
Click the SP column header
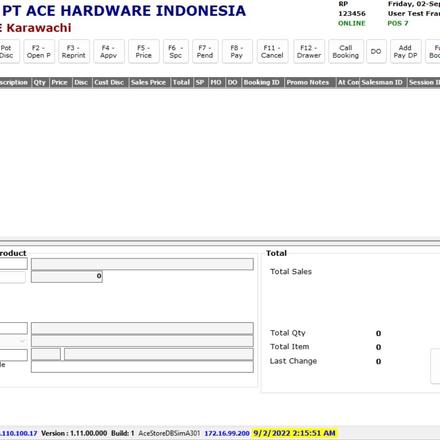200,82
